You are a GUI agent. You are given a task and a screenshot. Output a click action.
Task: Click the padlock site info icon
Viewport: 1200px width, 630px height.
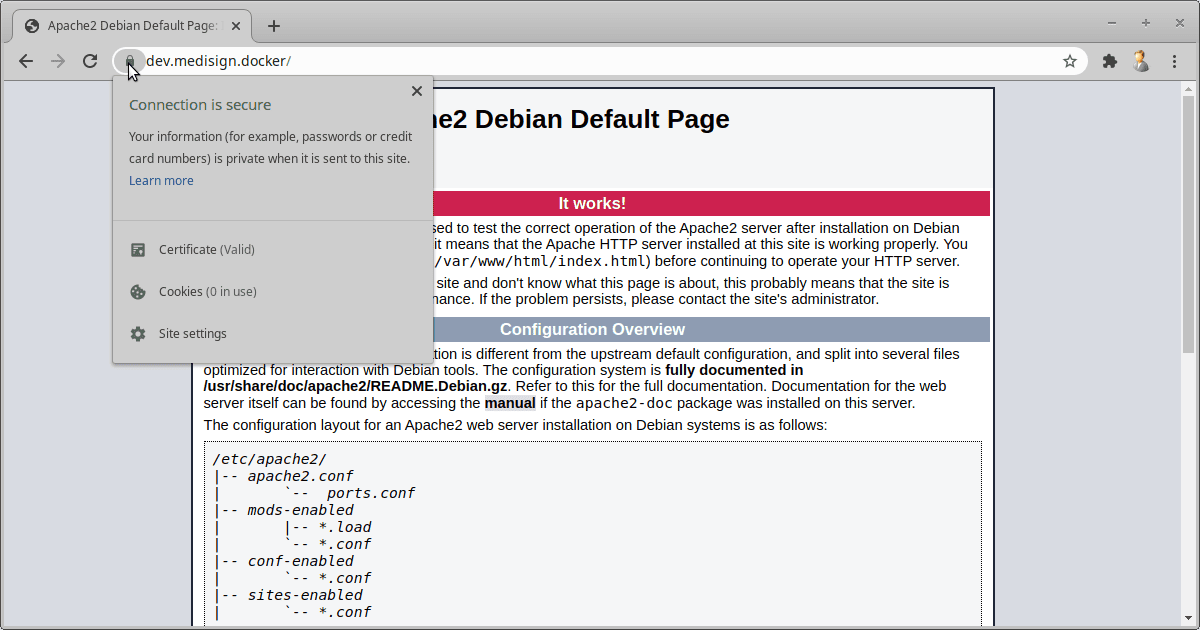pos(129,61)
